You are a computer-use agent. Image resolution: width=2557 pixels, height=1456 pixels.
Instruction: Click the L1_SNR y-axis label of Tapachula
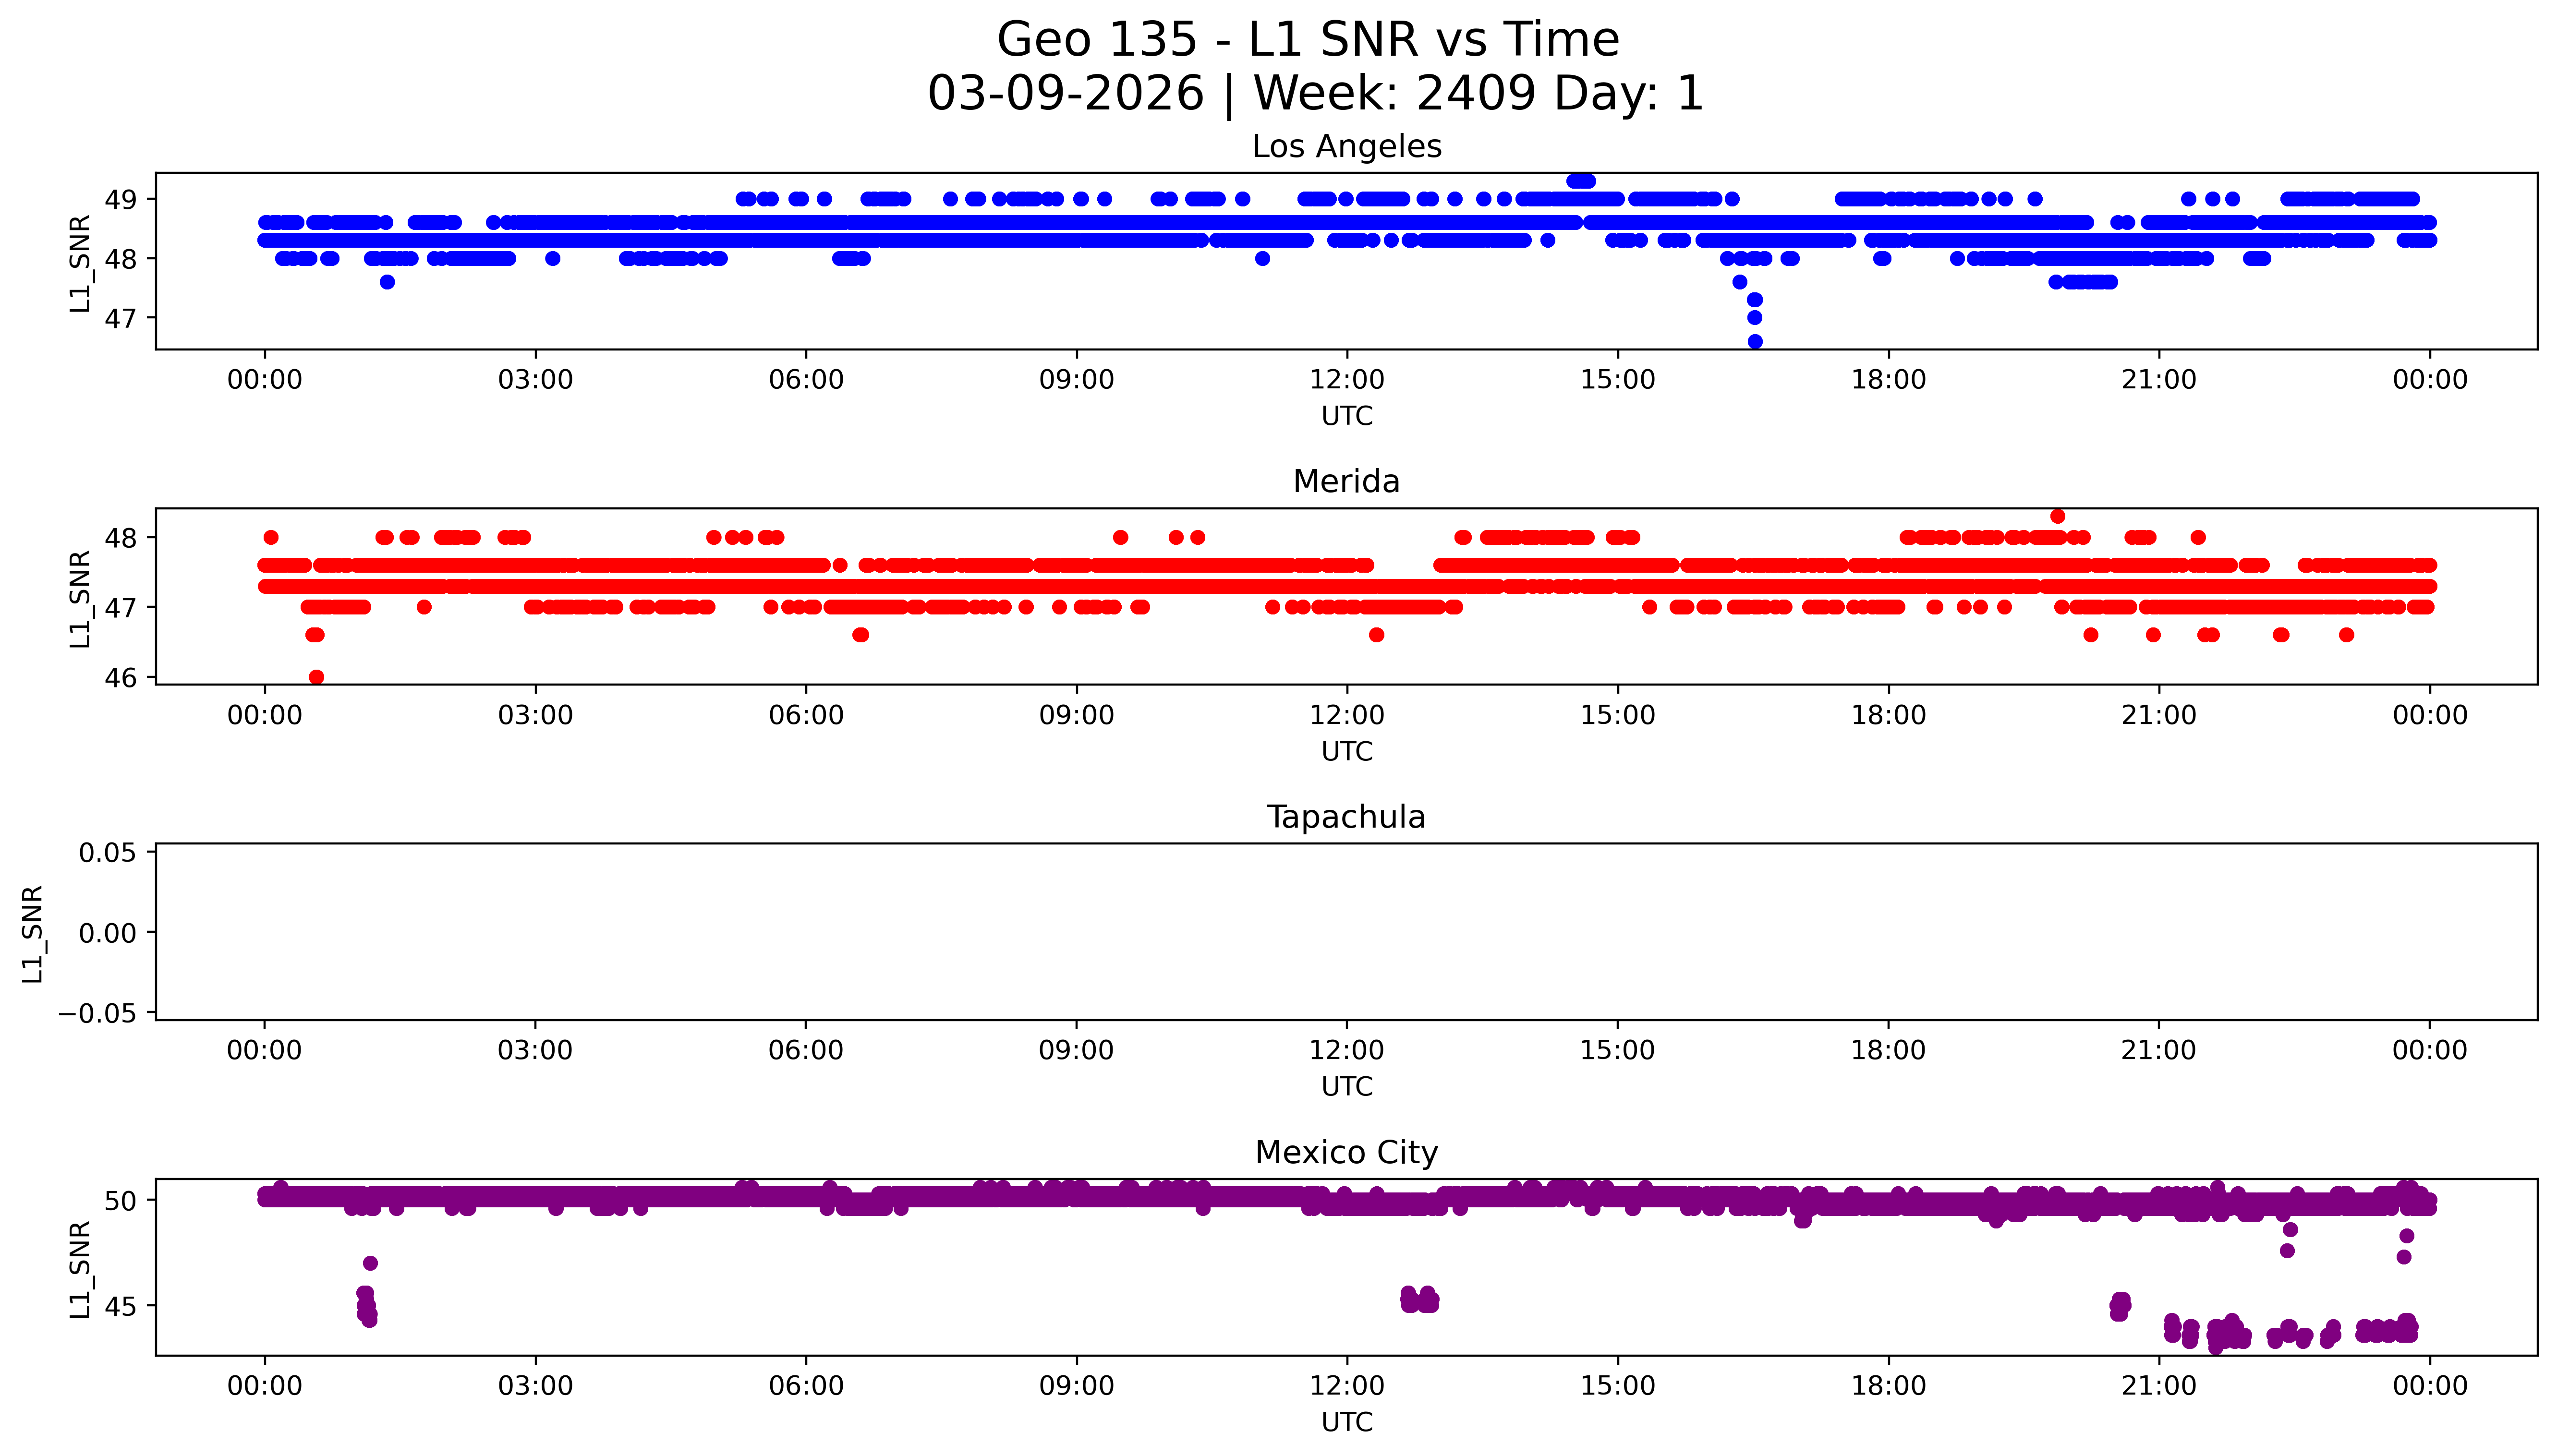33,933
